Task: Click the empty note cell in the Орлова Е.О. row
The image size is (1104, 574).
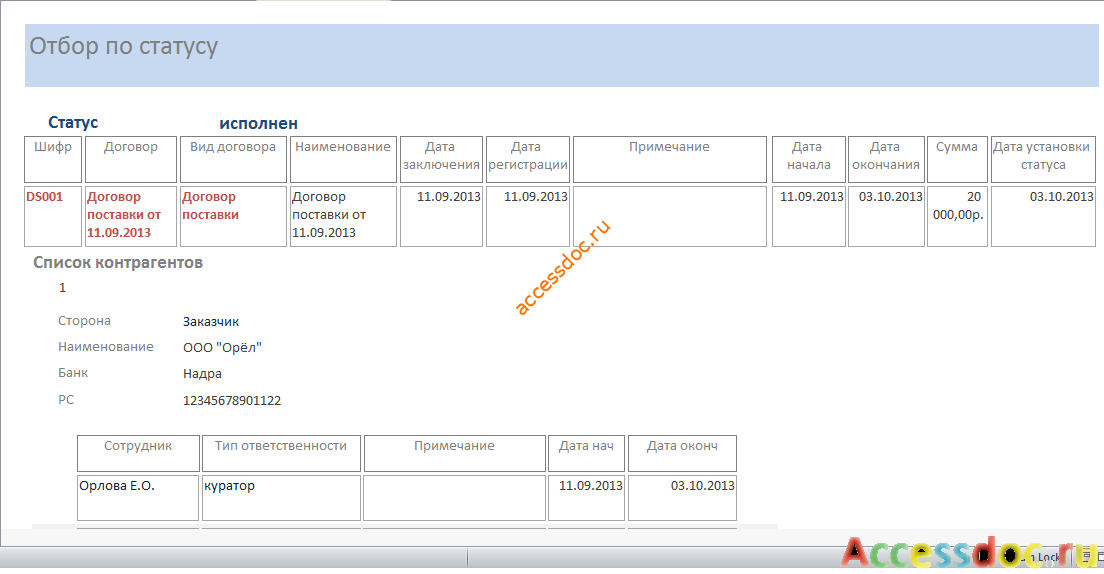Action: click(454, 498)
